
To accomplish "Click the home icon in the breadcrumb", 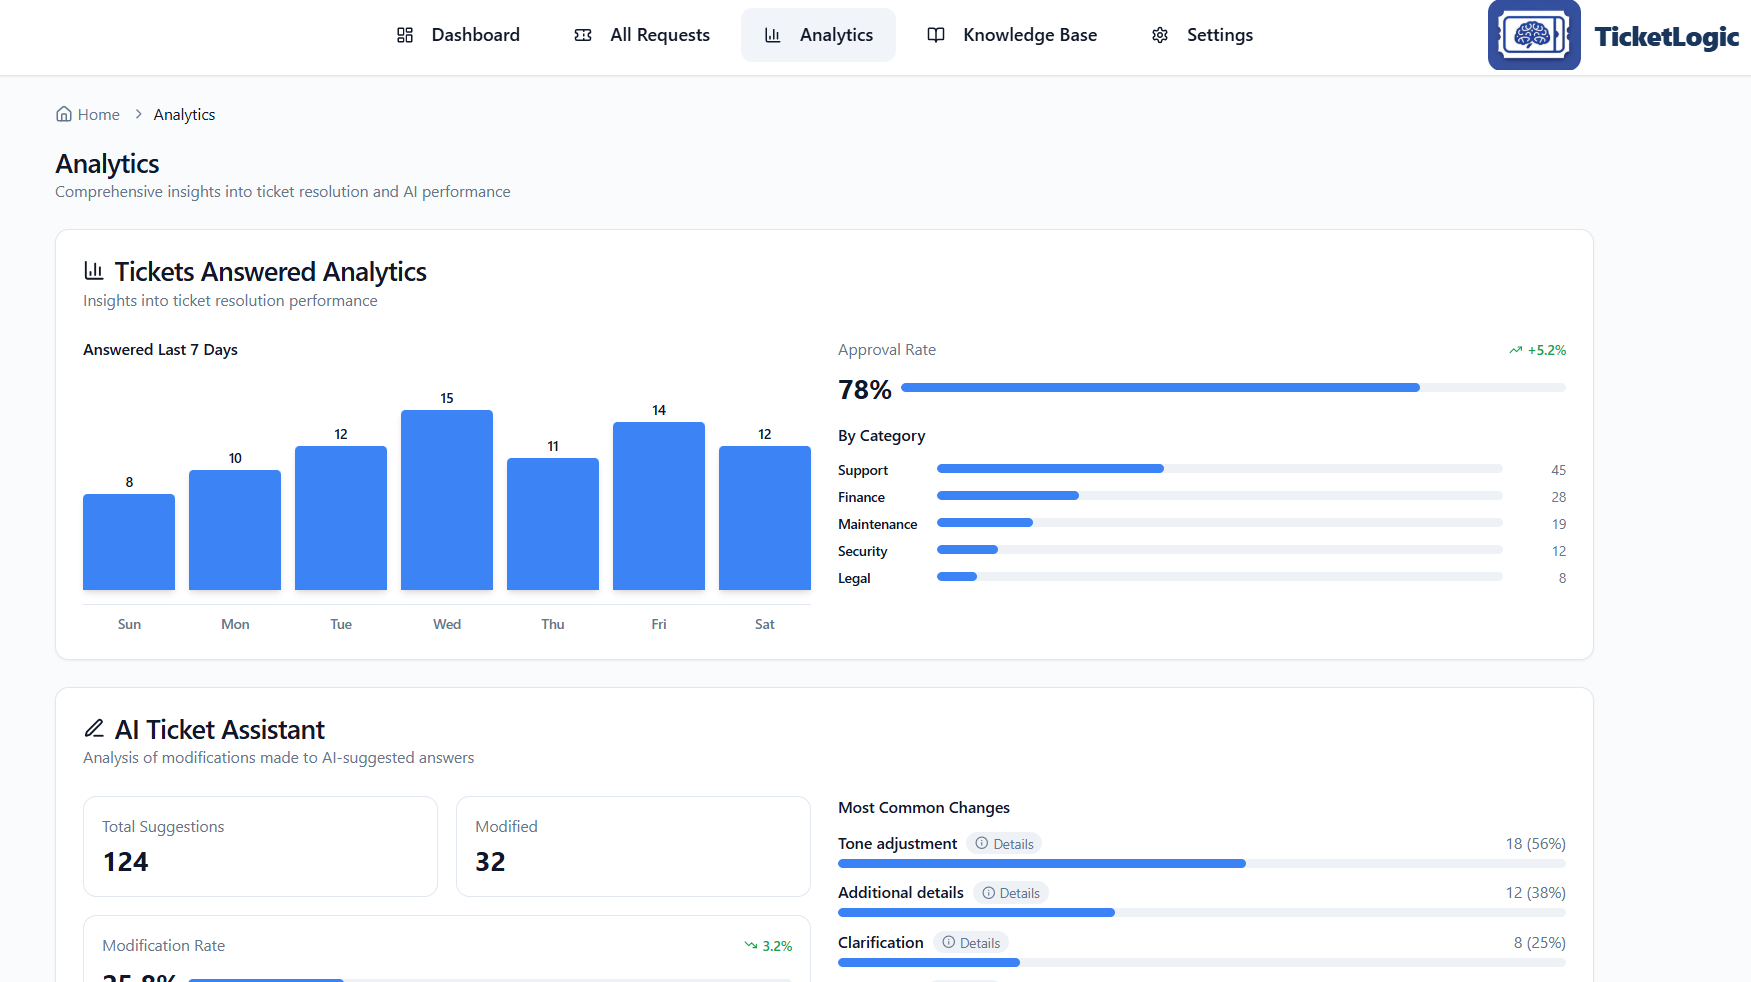I will 62,113.
